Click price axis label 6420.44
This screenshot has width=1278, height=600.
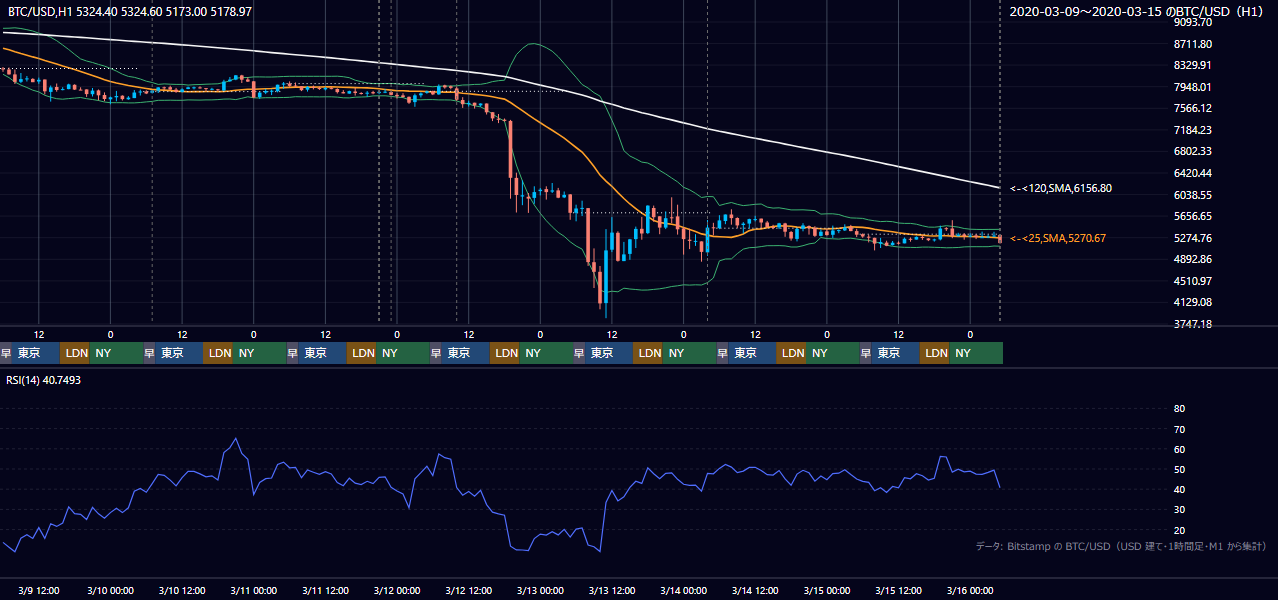(x=1193, y=173)
